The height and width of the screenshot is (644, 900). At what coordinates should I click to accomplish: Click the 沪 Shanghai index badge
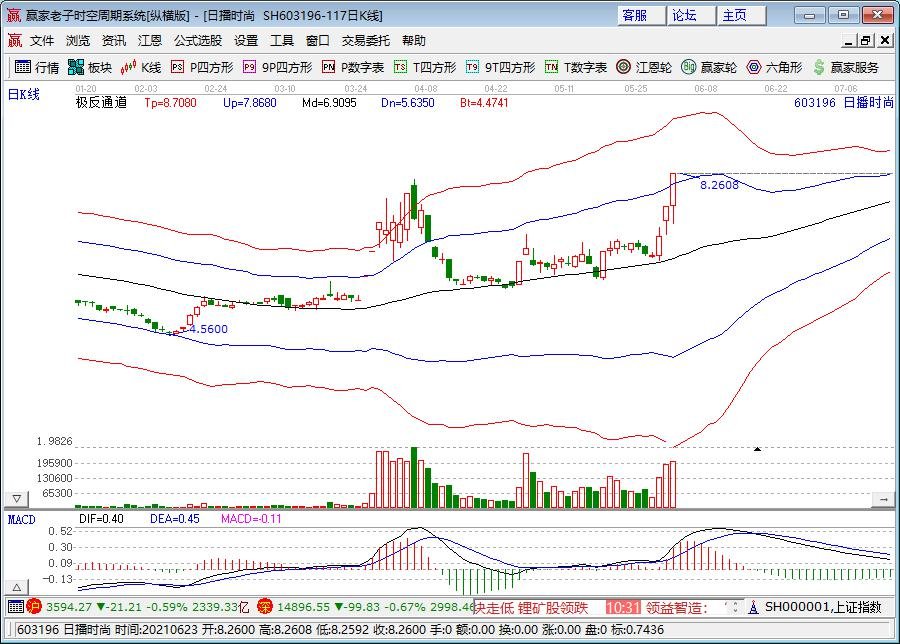point(34,606)
